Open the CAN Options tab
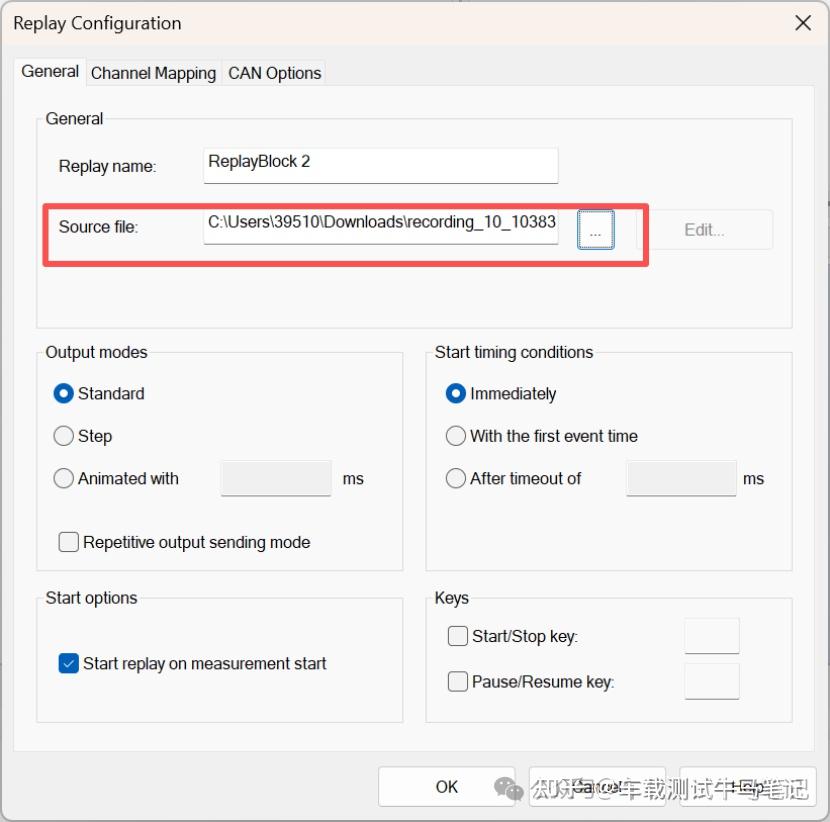 tap(274, 73)
